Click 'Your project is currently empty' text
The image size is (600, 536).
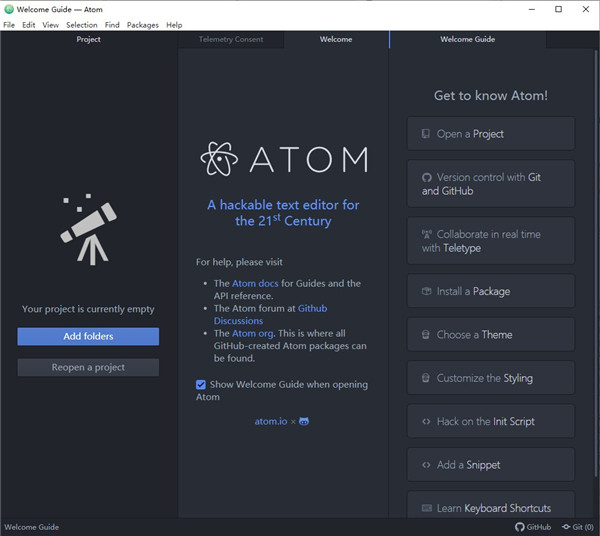click(x=88, y=309)
